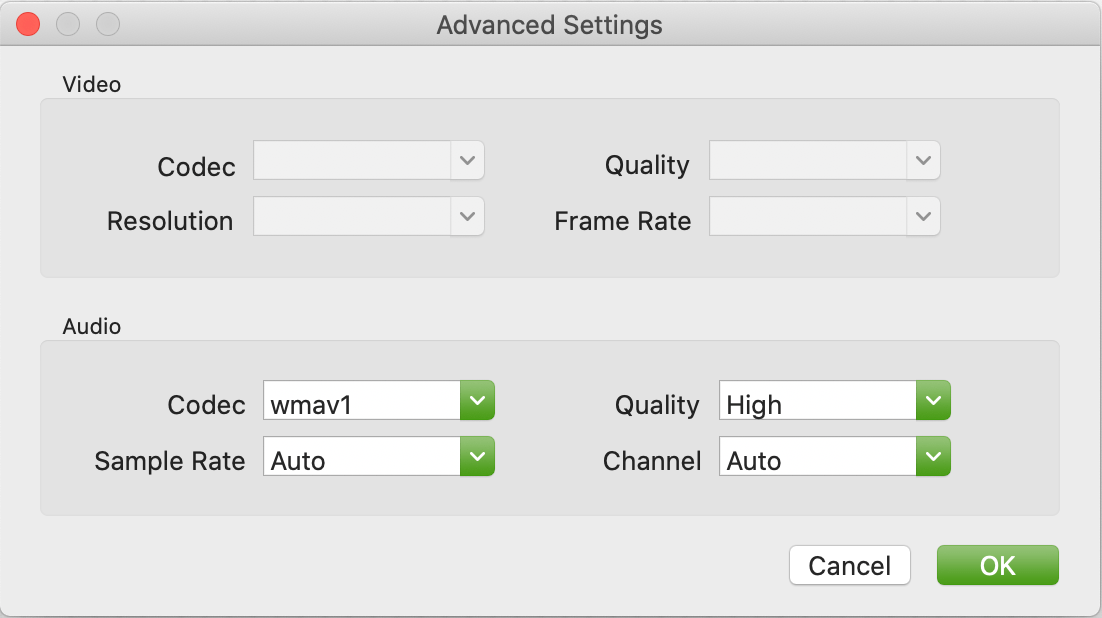
Task: Click the empty Video Quality field
Action: click(x=808, y=160)
